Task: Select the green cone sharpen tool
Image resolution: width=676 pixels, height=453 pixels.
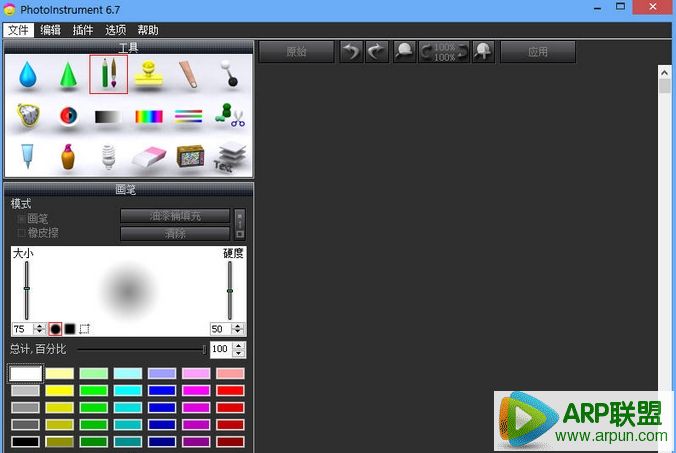Action: coord(68,75)
